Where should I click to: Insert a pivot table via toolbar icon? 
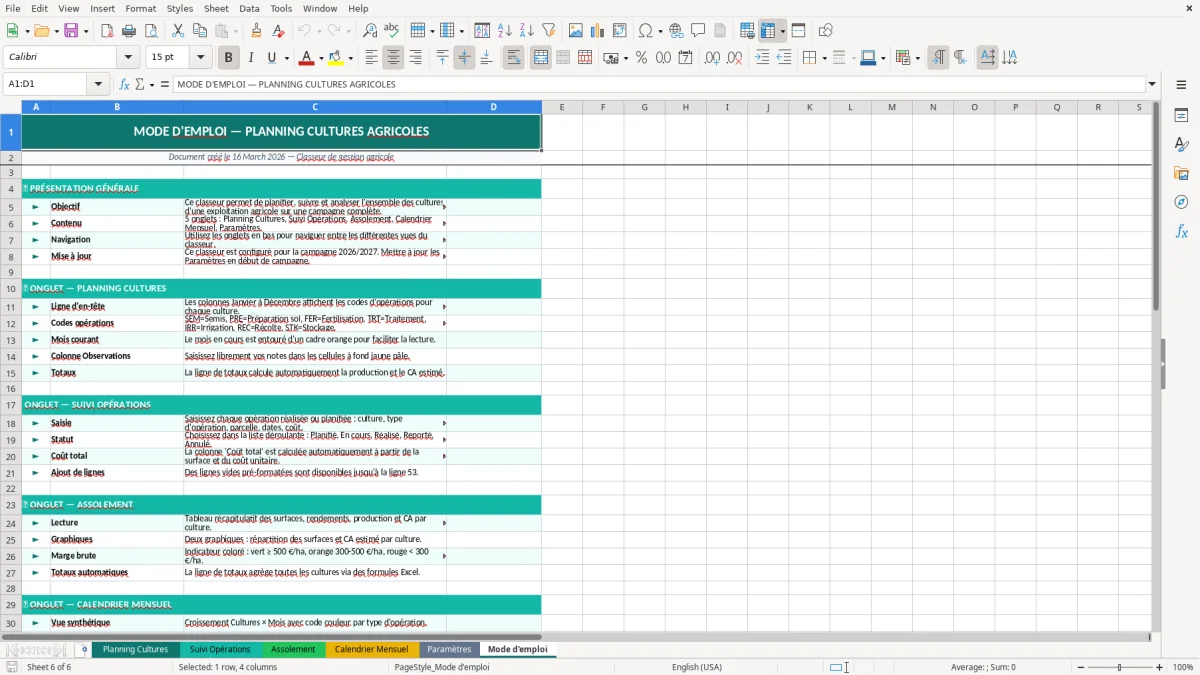coord(620,31)
